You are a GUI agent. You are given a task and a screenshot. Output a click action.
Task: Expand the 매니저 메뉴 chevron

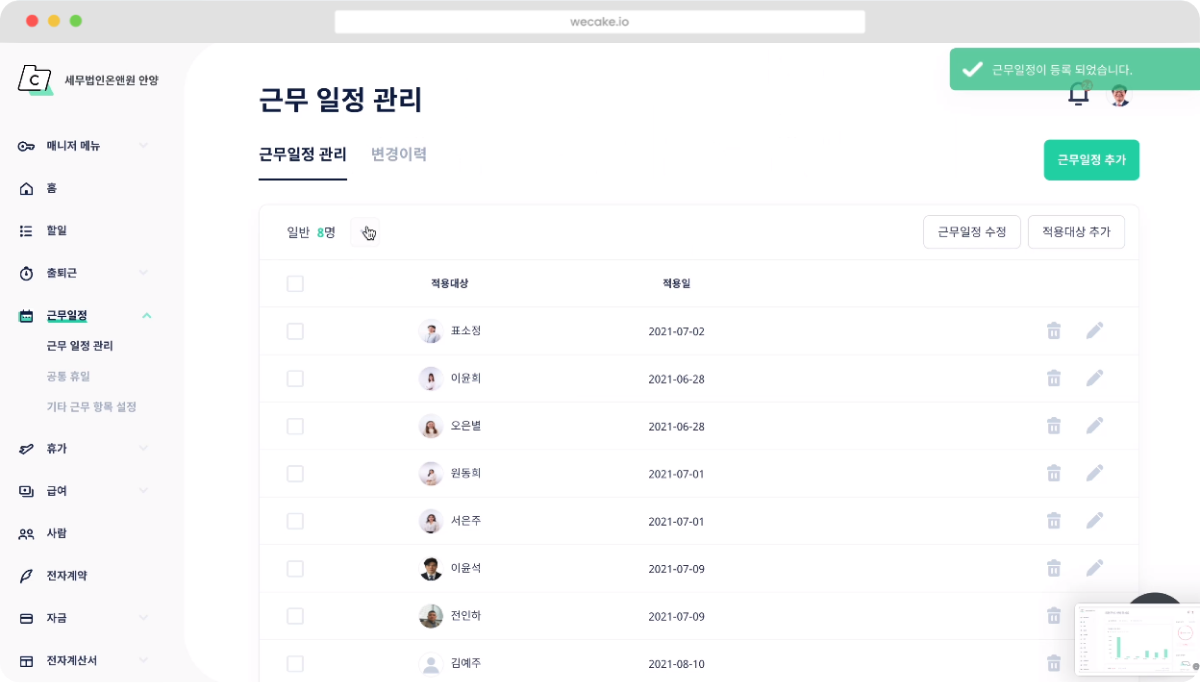coord(143,146)
